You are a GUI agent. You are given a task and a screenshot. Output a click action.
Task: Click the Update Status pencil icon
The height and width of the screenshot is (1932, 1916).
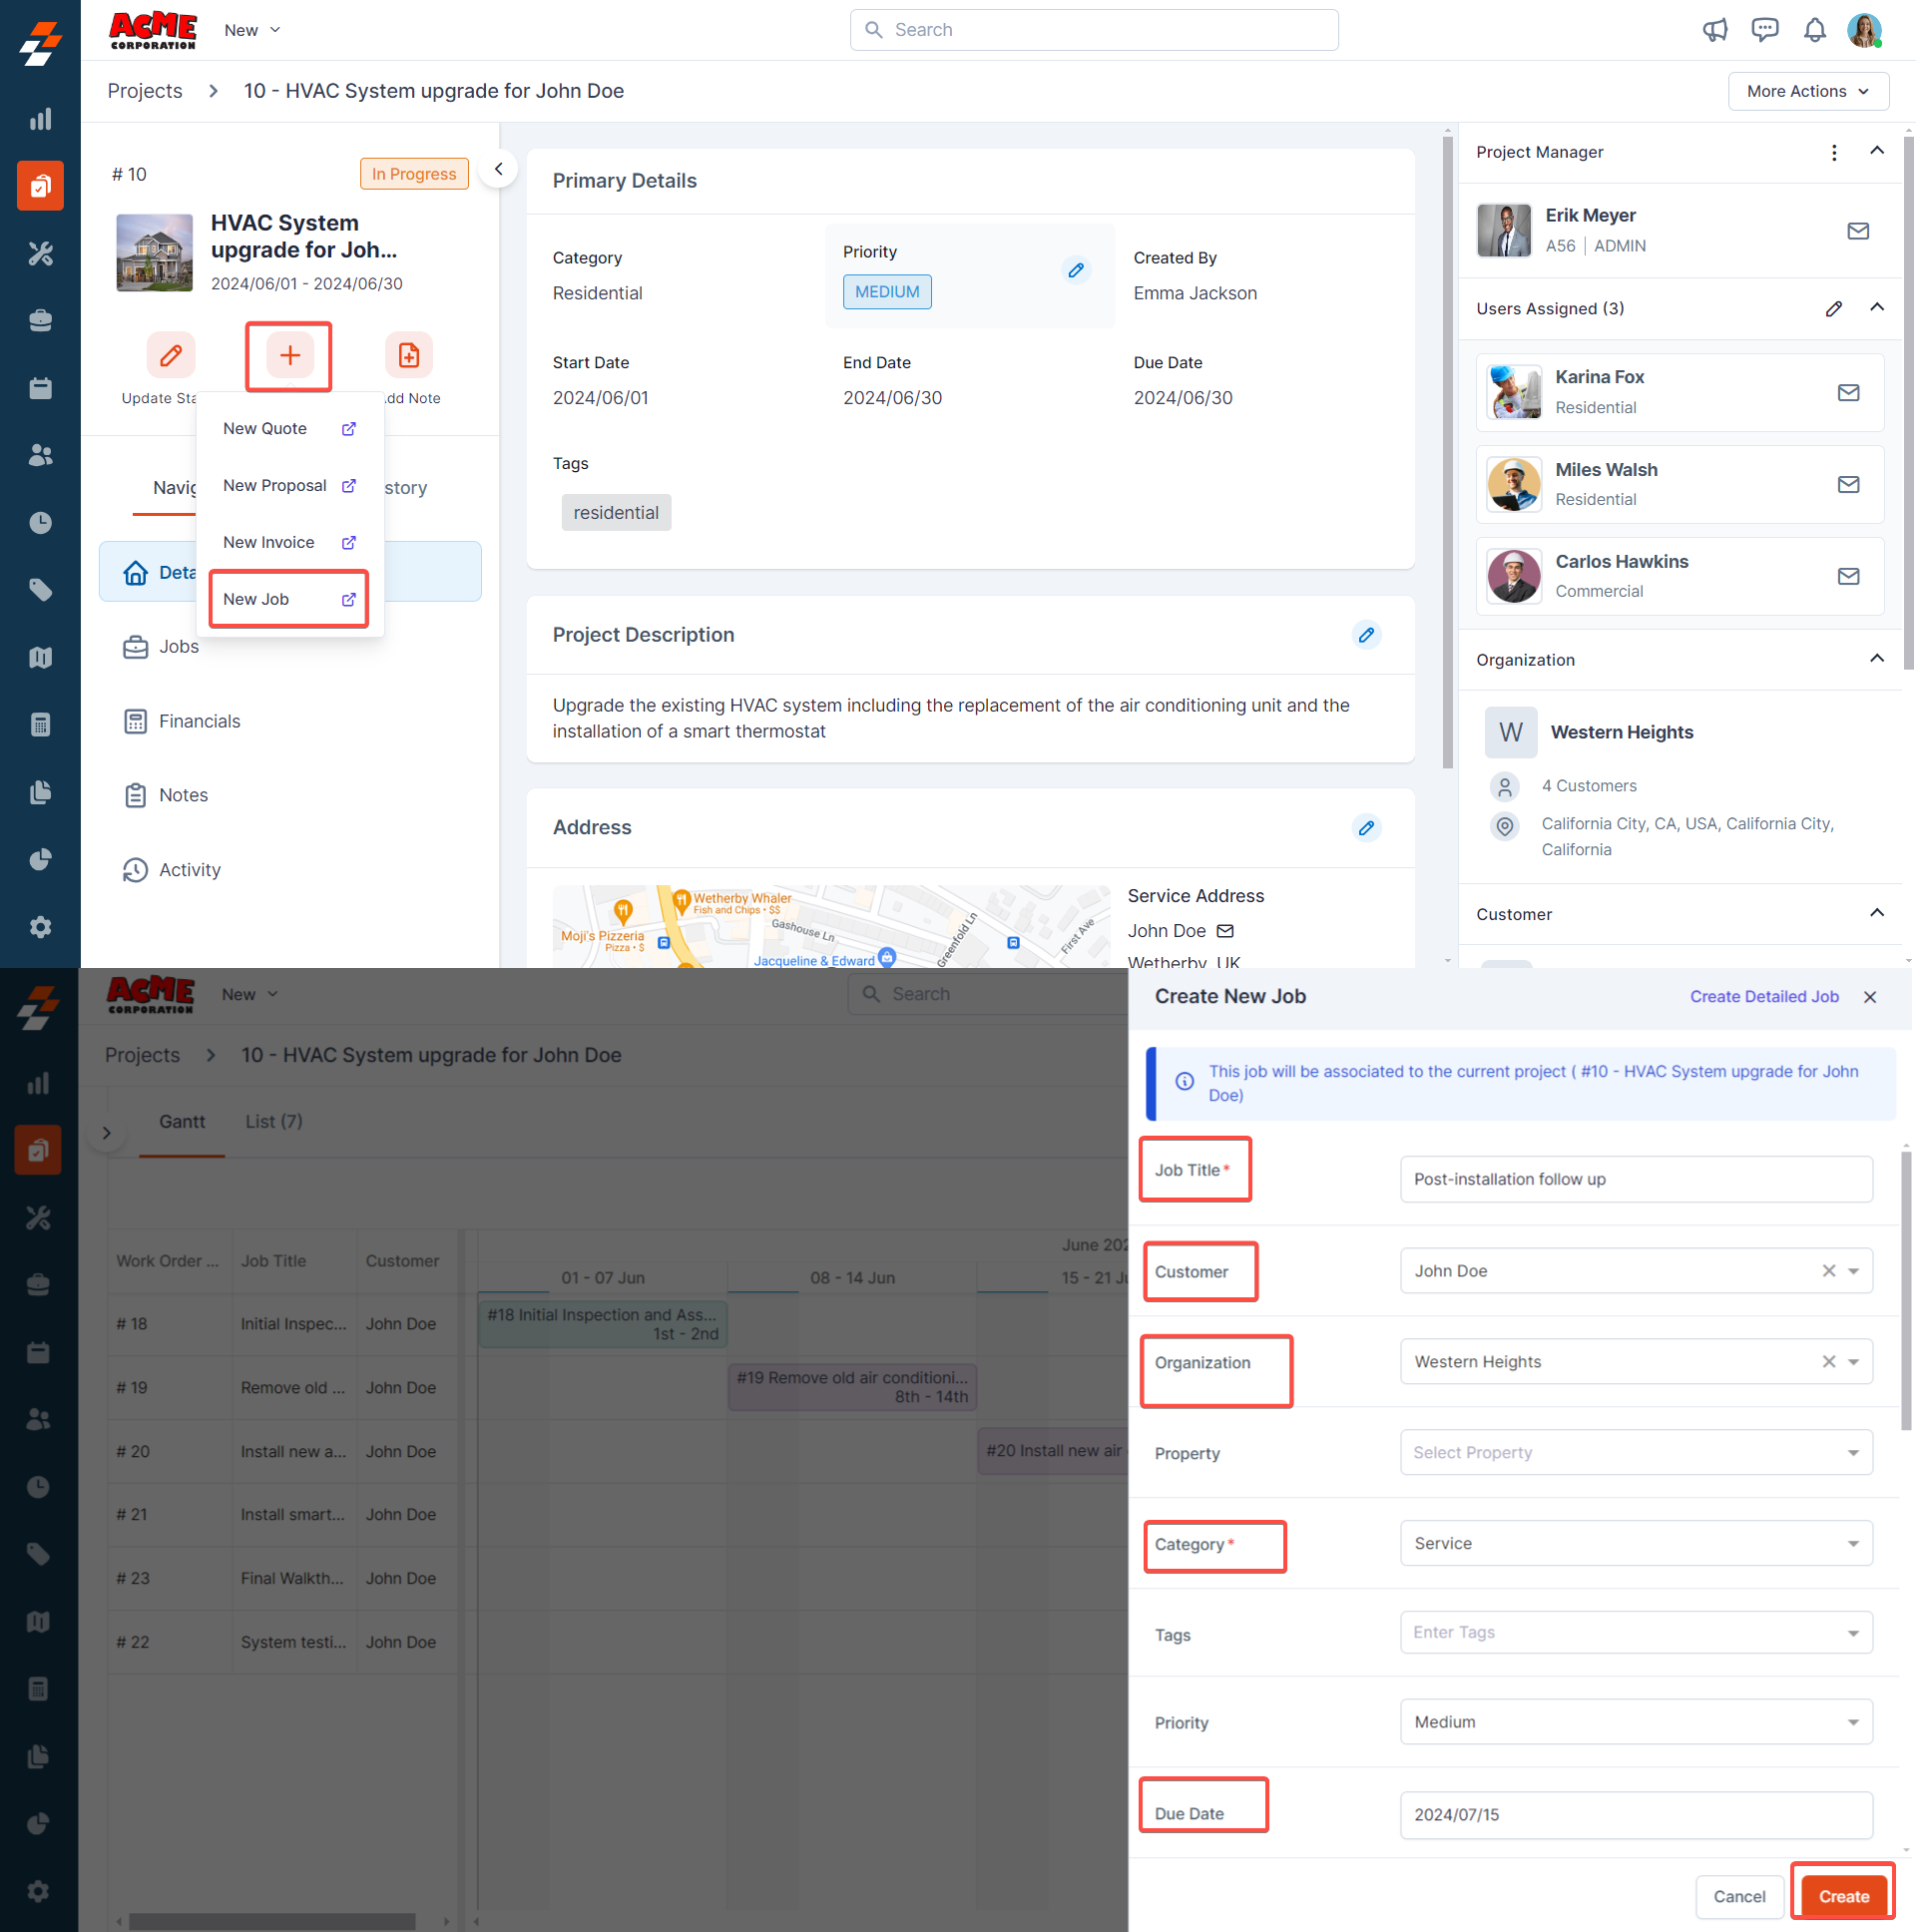[171, 355]
